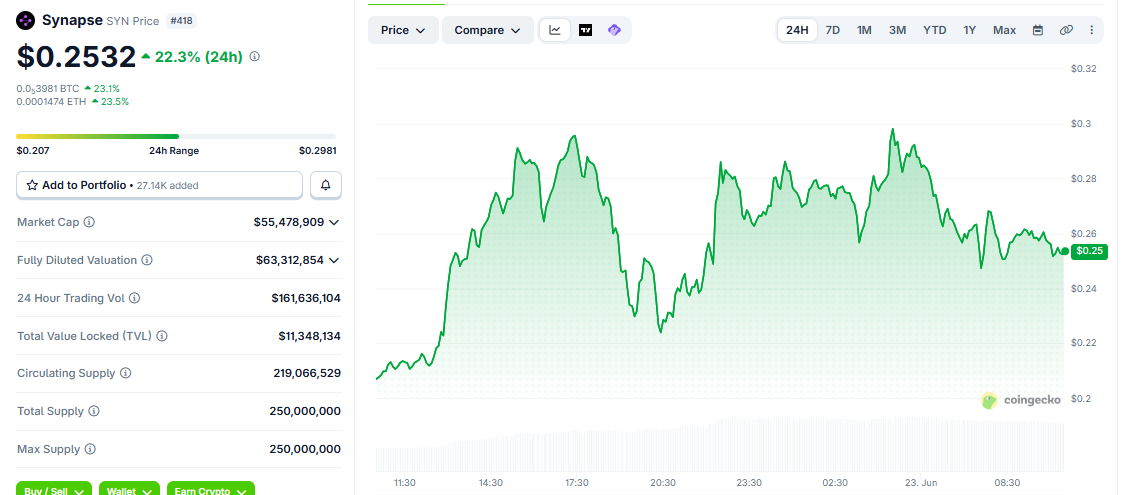This screenshot has width=1130, height=495.
Task: Select the Max time range
Action: tap(1005, 30)
